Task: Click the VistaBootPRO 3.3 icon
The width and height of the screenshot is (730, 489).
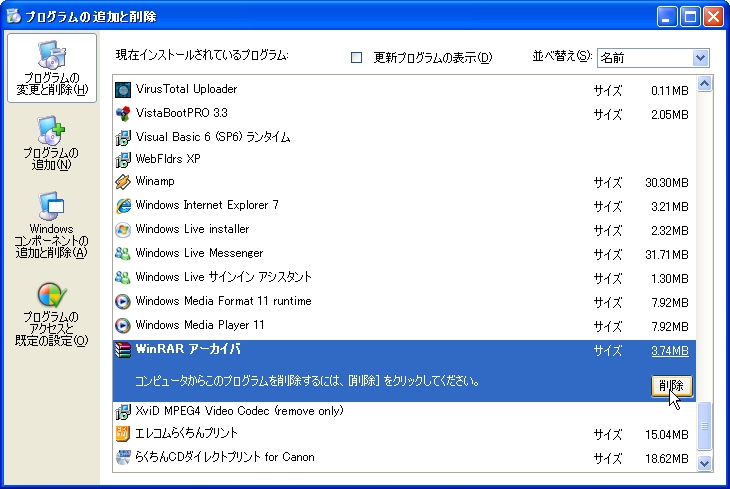Action: coord(123,114)
